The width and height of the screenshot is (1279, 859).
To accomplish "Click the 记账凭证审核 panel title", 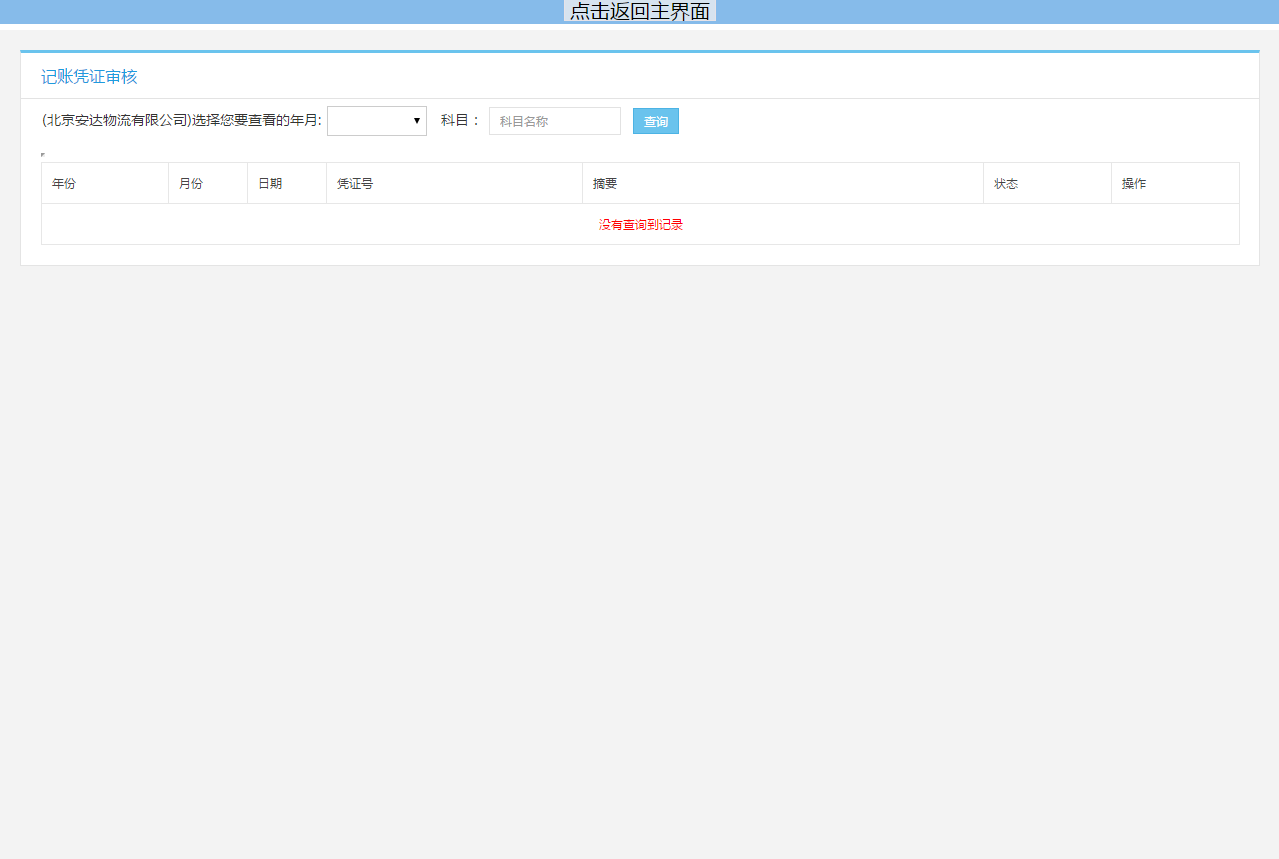I will pos(89,77).
